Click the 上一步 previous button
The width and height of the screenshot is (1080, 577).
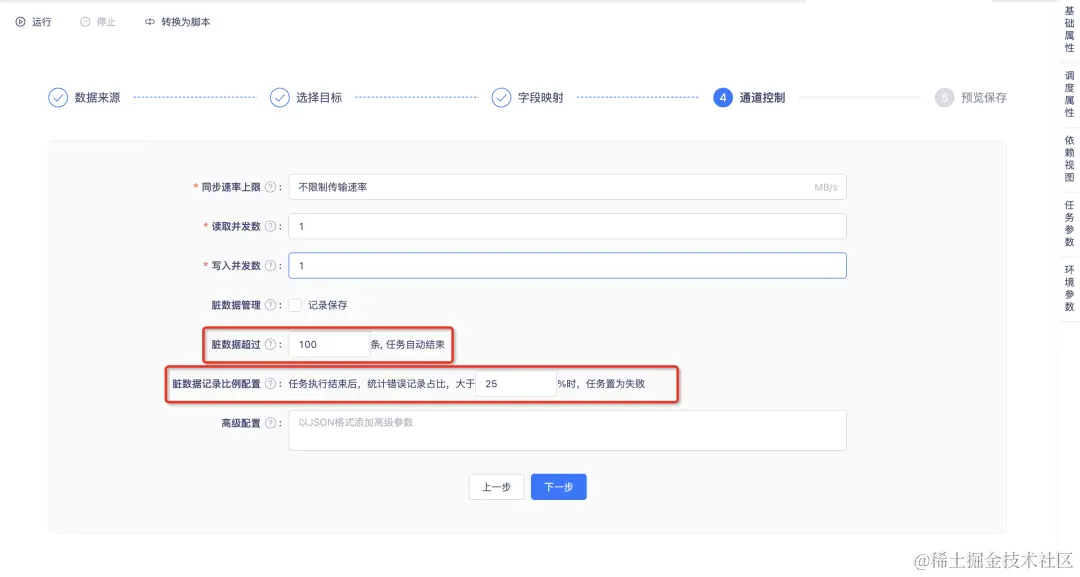[497, 487]
